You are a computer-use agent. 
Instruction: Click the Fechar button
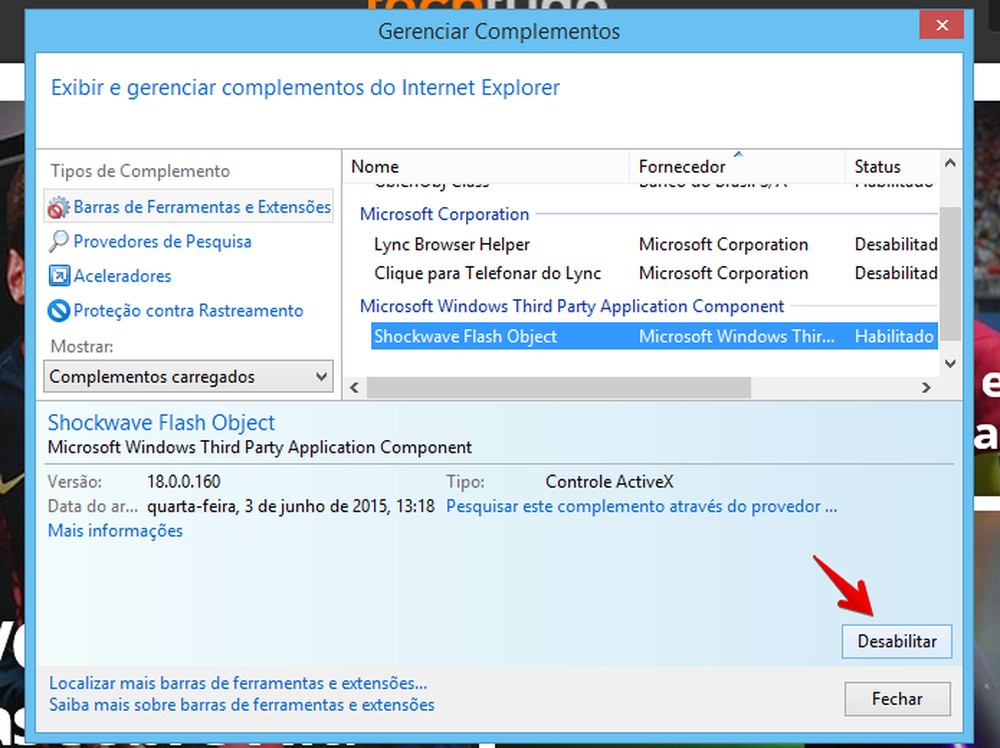click(897, 699)
